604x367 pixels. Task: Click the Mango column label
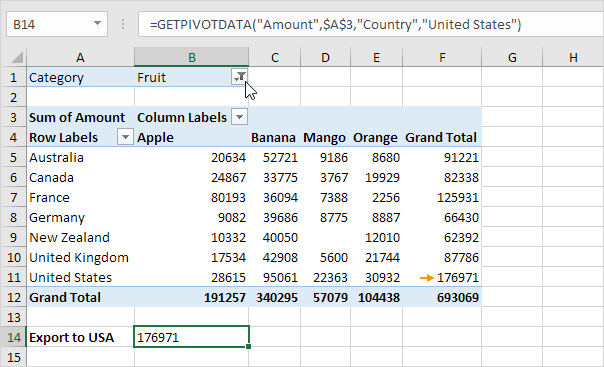[325, 137]
